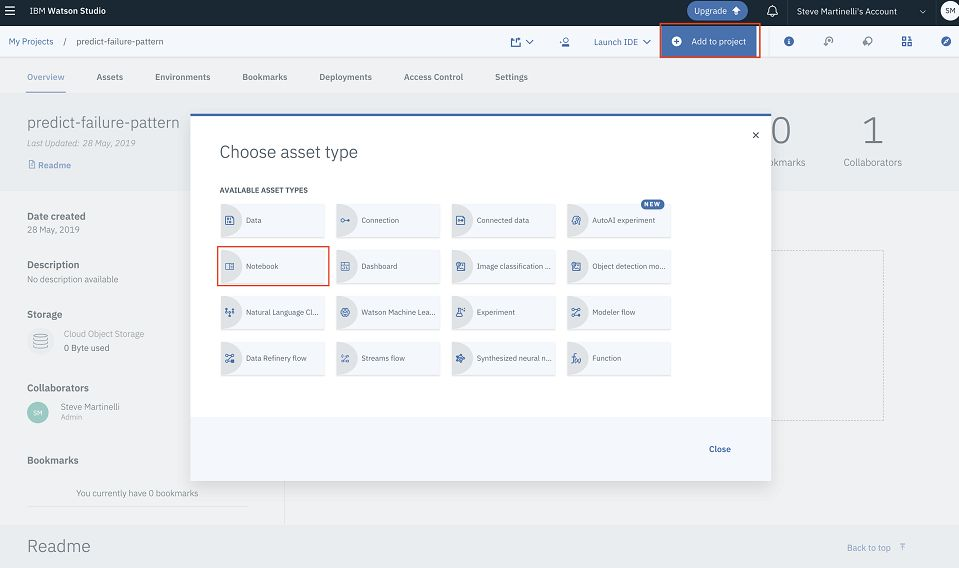The image size is (959, 568).
Task: Open the data panel grid icon
Action: [x=906, y=42]
